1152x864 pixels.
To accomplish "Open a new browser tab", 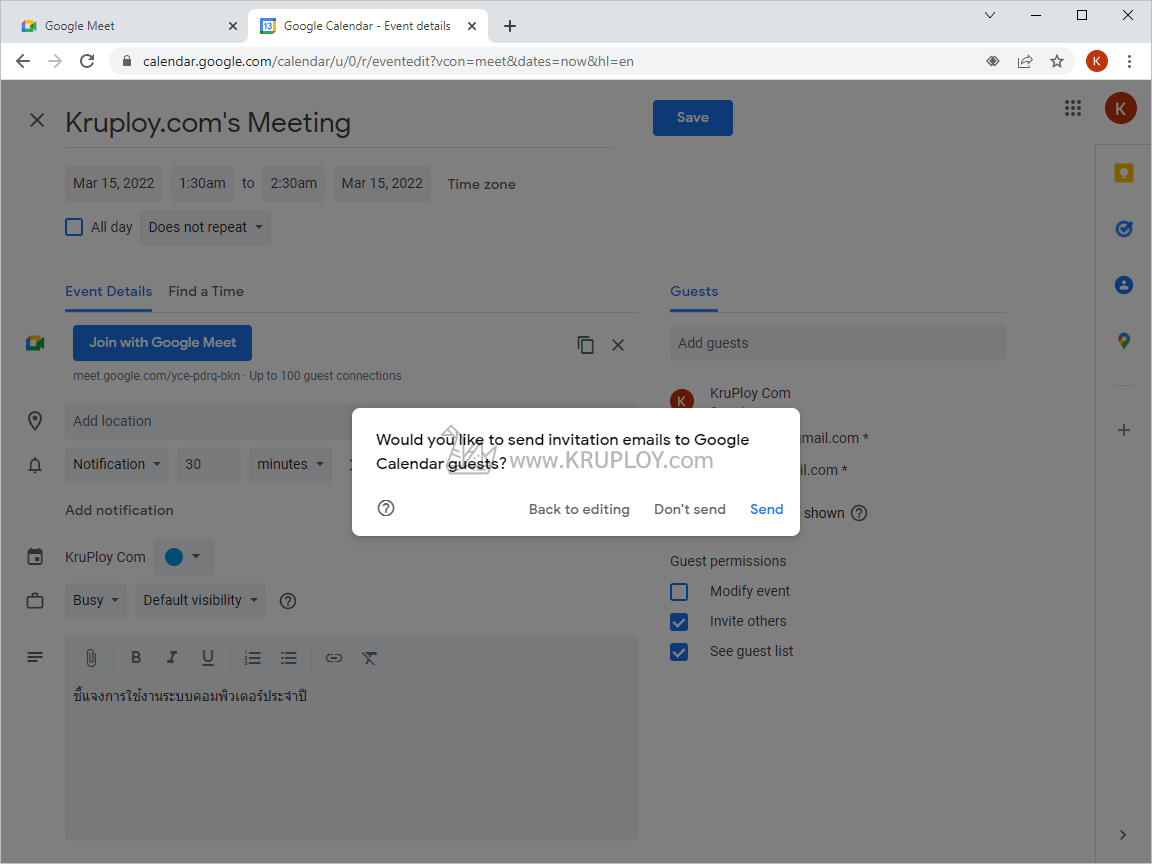I will [509, 26].
